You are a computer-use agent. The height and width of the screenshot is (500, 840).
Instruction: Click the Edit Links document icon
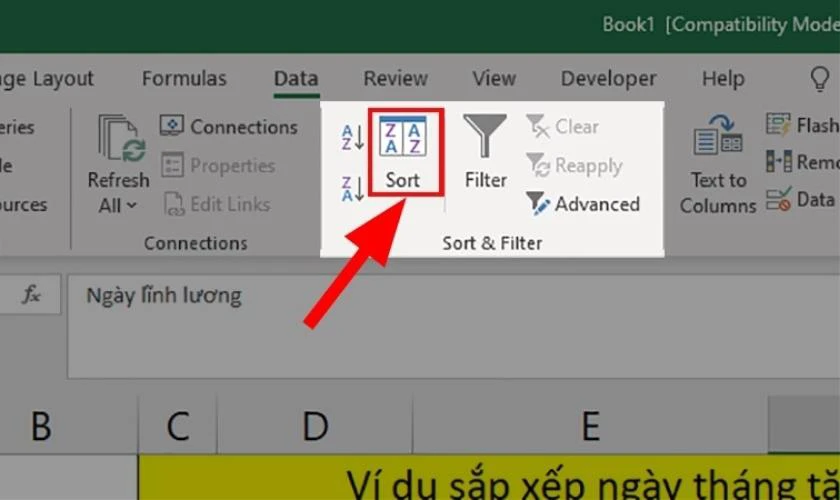tap(174, 204)
